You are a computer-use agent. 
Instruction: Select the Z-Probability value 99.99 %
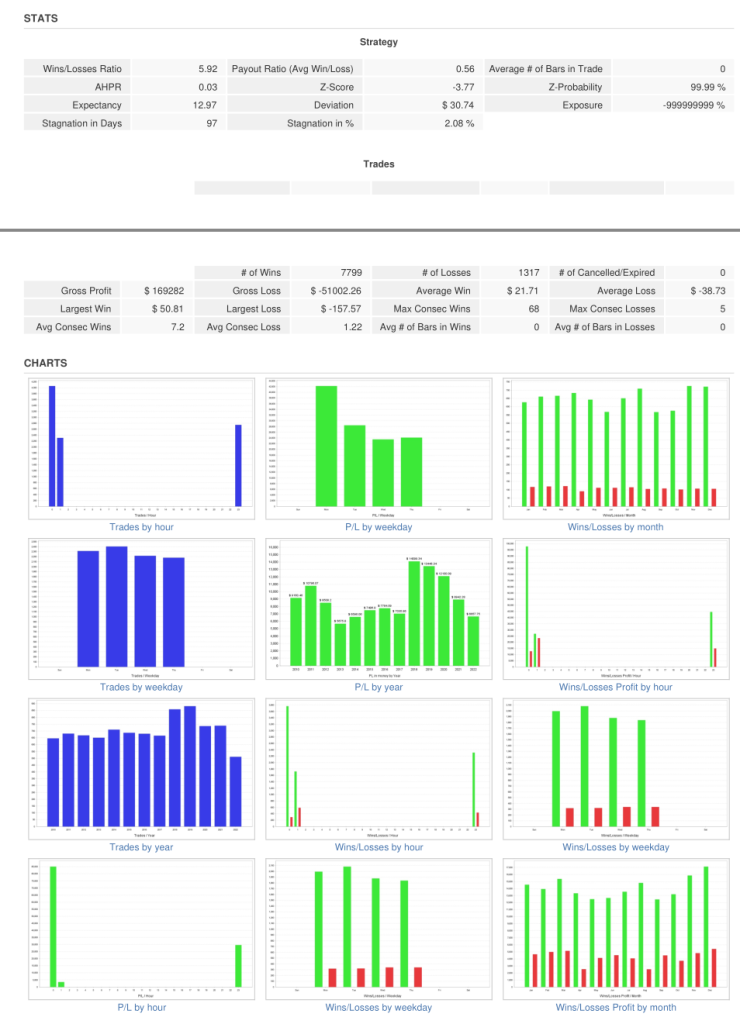(x=707, y=87)
